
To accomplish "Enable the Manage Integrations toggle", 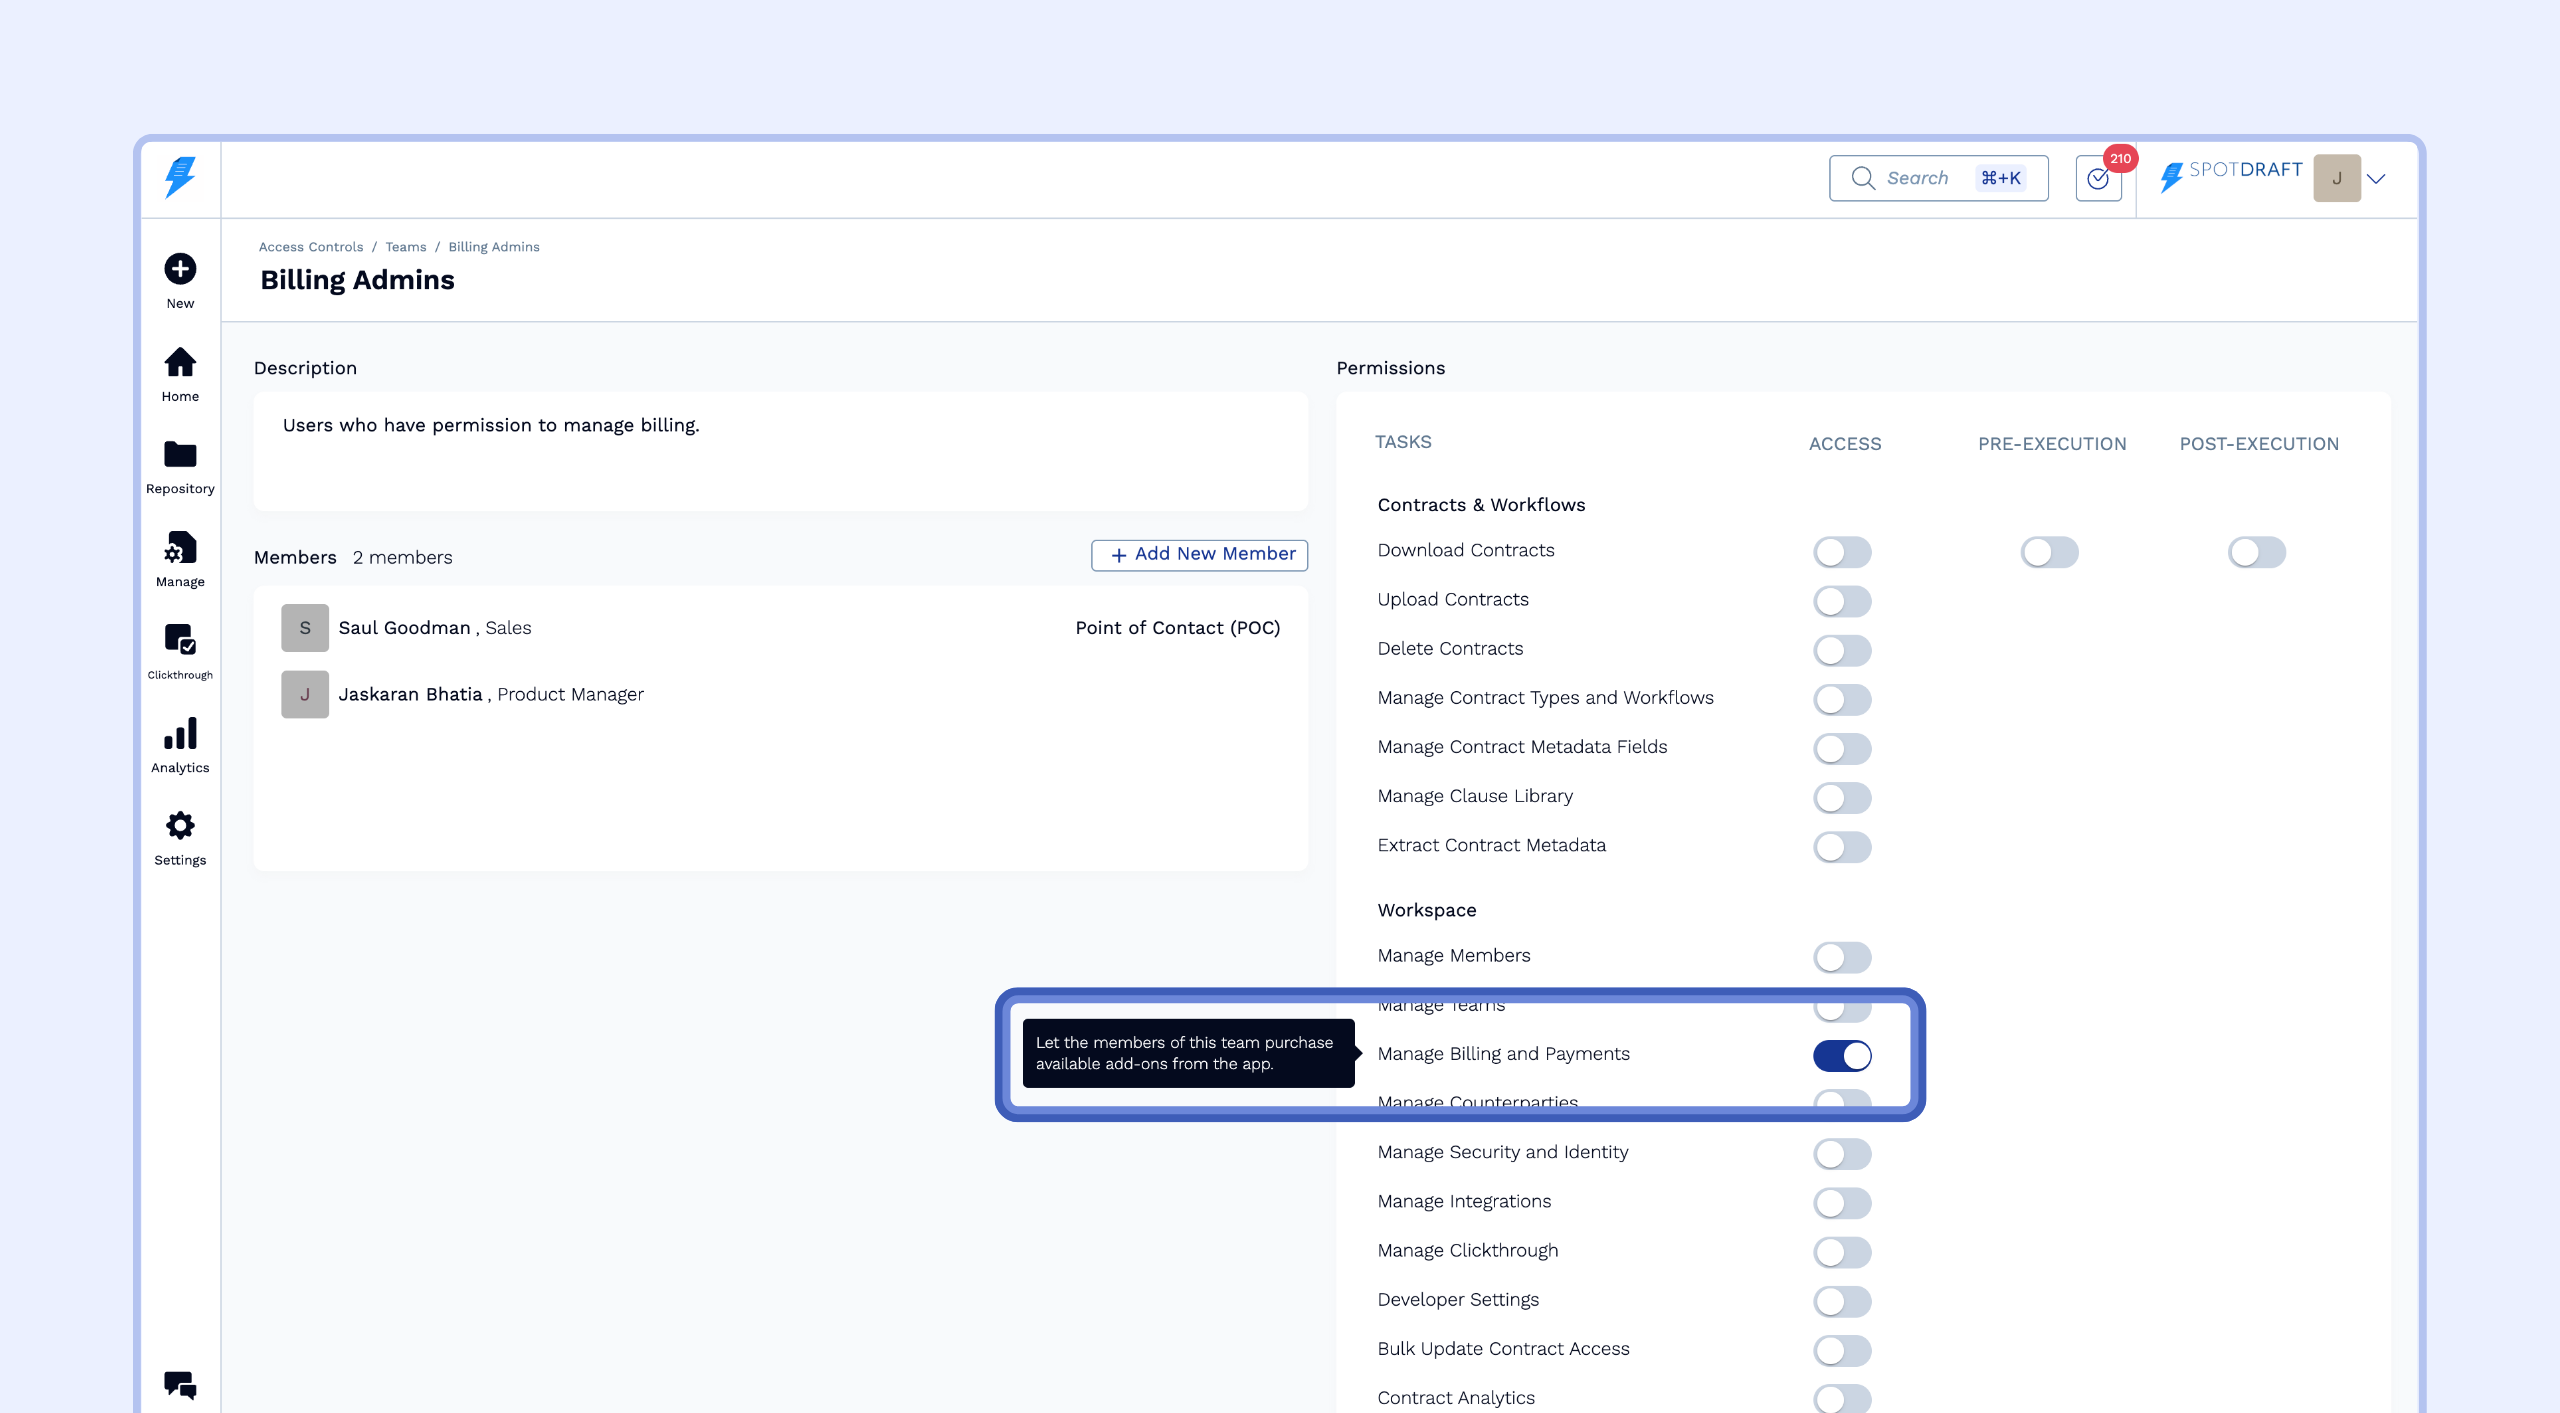I will (1842, 1203).
